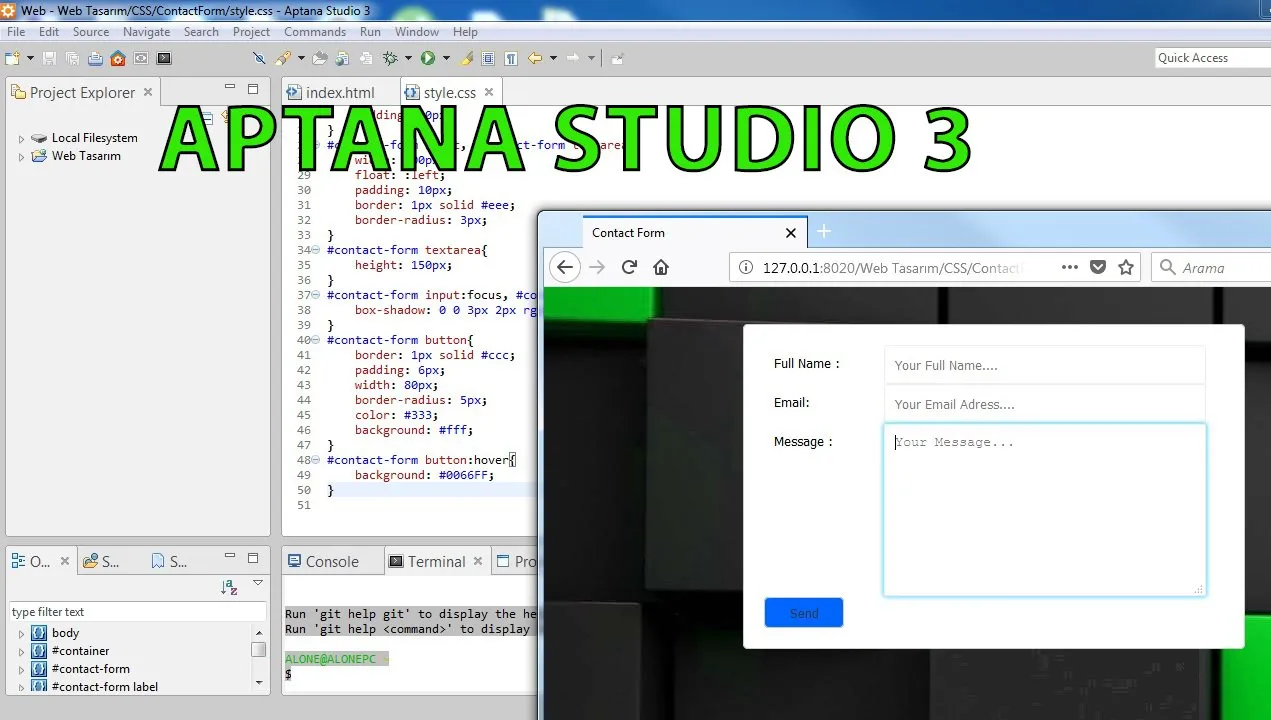
Task: Select the Web Tasarım project
Action: 86,156
